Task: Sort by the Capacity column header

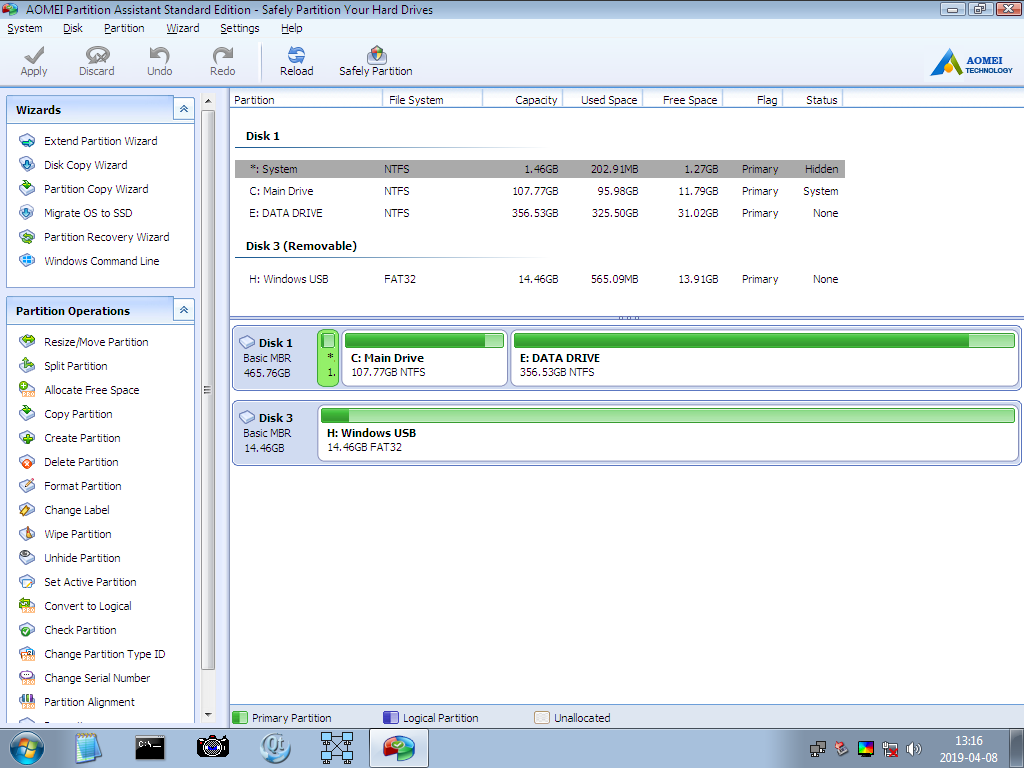Action: click(522, 100)
